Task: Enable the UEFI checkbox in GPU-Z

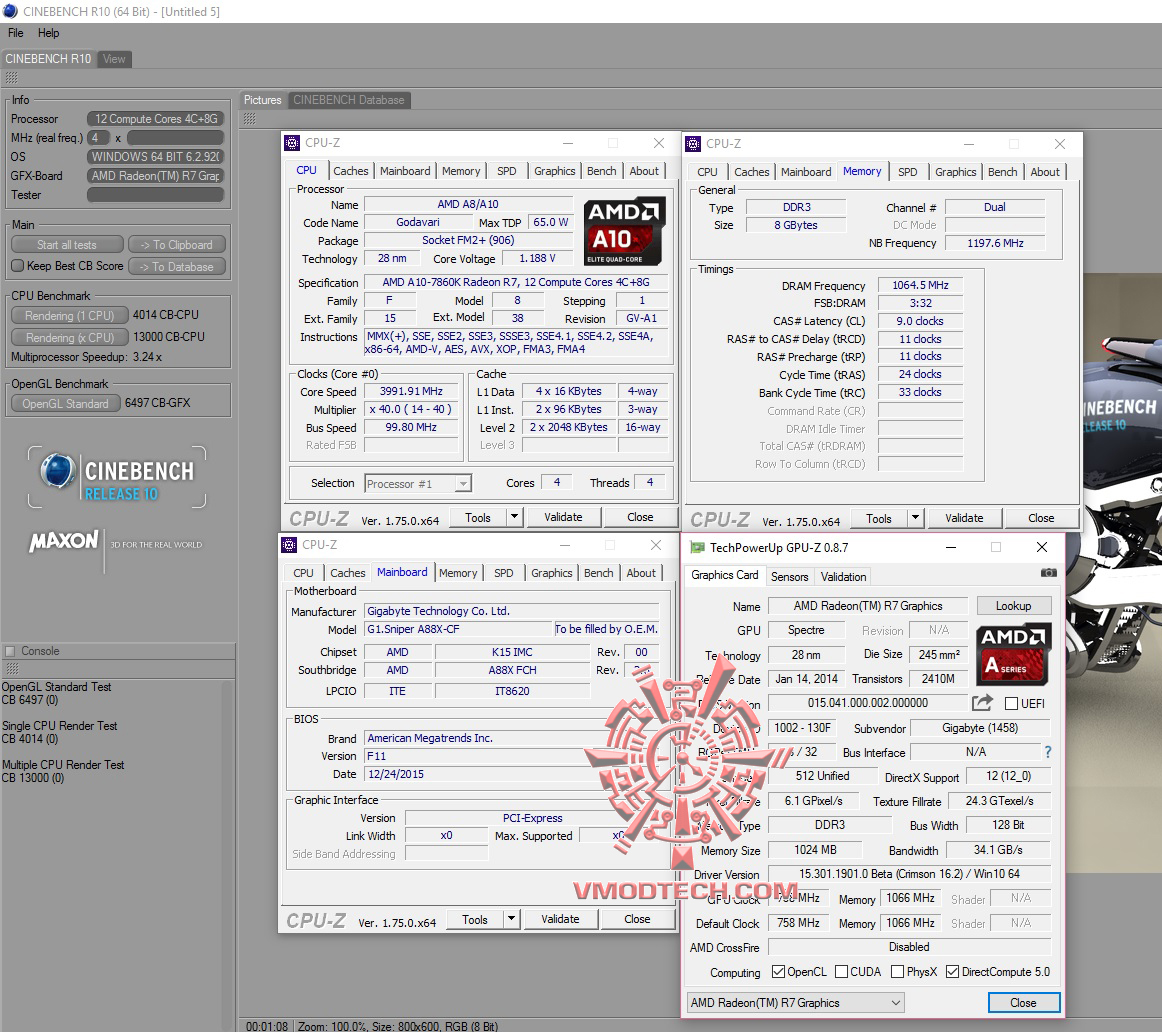Action: pos(1011,703)
